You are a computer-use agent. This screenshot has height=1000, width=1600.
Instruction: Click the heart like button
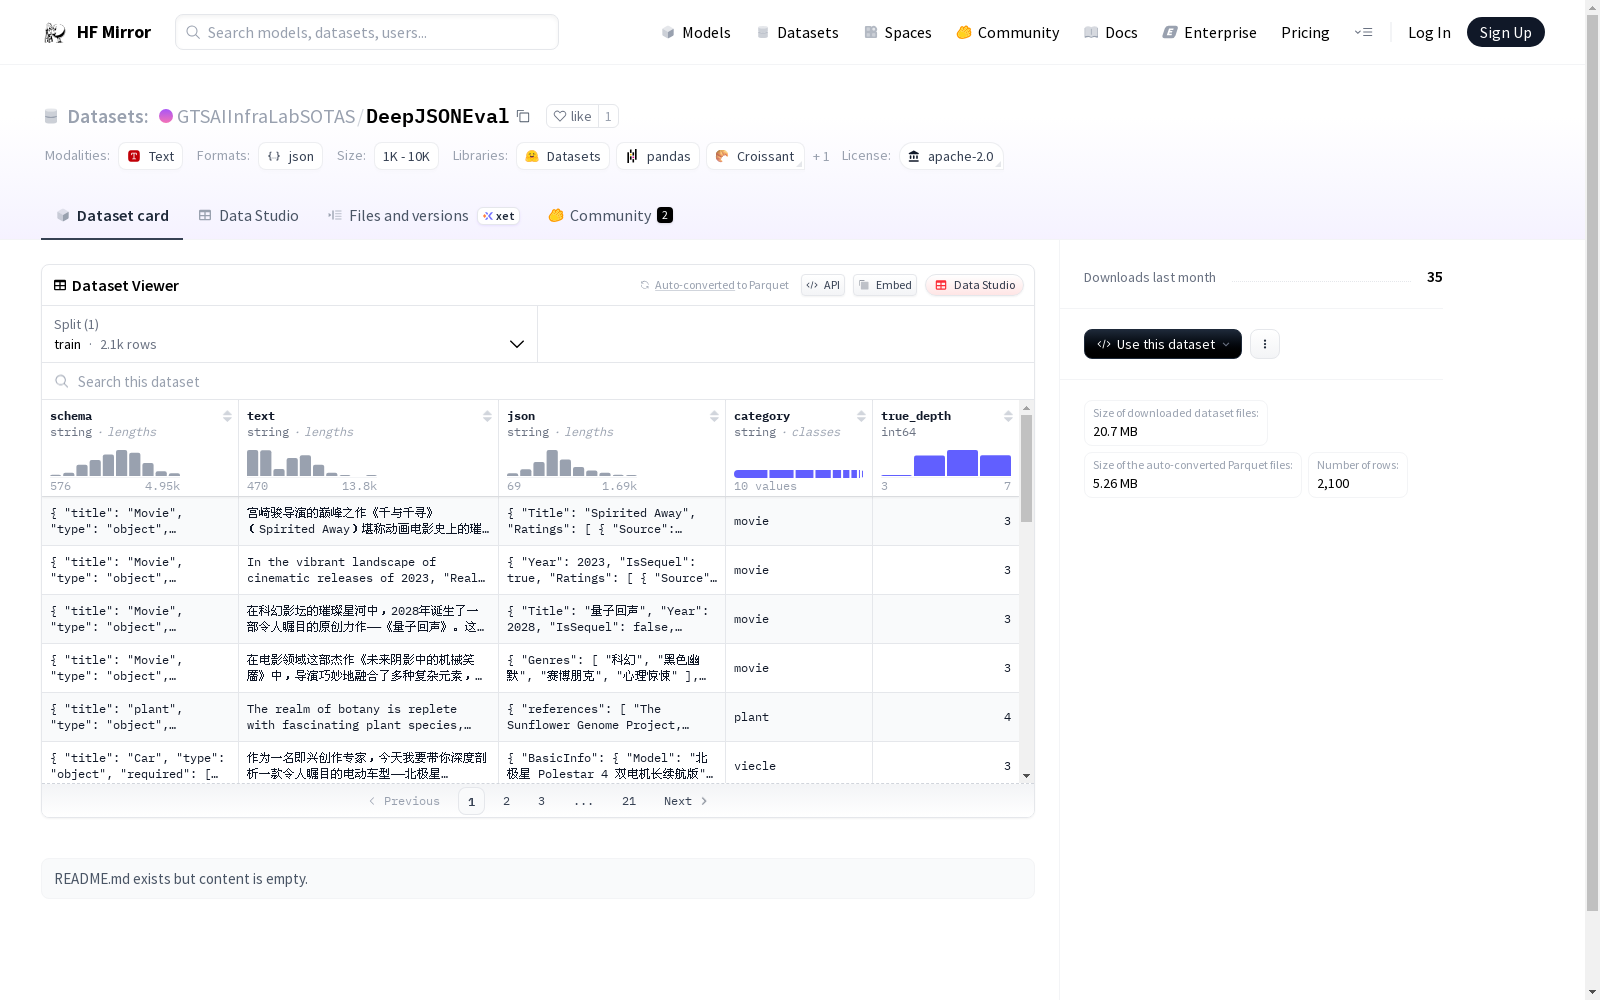pyautogui.click(x=572, y=116)
